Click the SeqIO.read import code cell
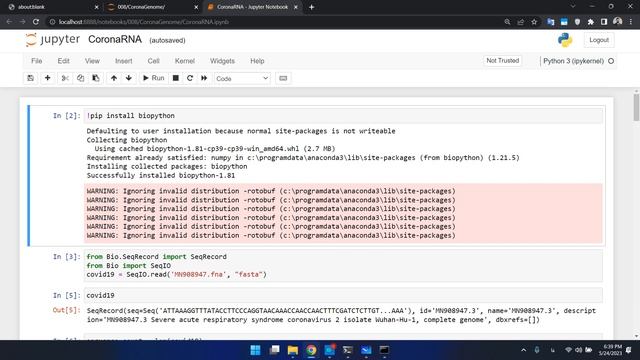Viewport: 640px width, 360px height. pos(343,265)
